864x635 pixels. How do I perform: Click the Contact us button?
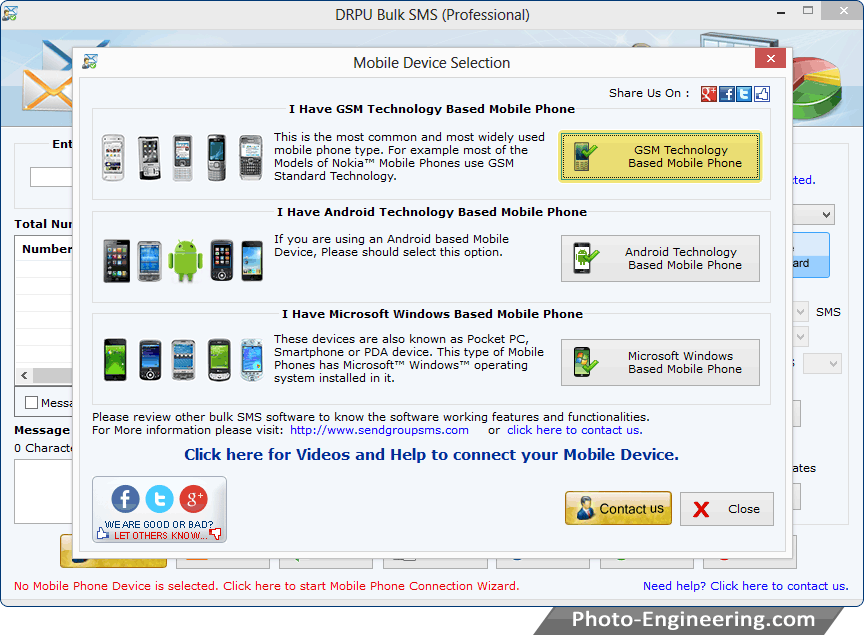tap(618, 508)
